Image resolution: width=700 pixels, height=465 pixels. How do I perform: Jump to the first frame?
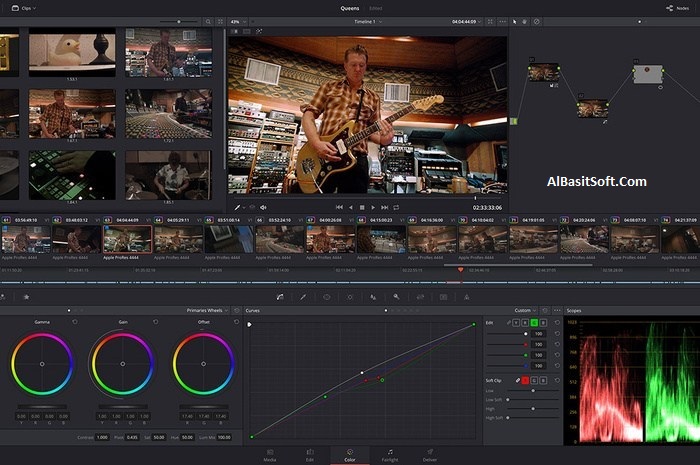[339, 208]
